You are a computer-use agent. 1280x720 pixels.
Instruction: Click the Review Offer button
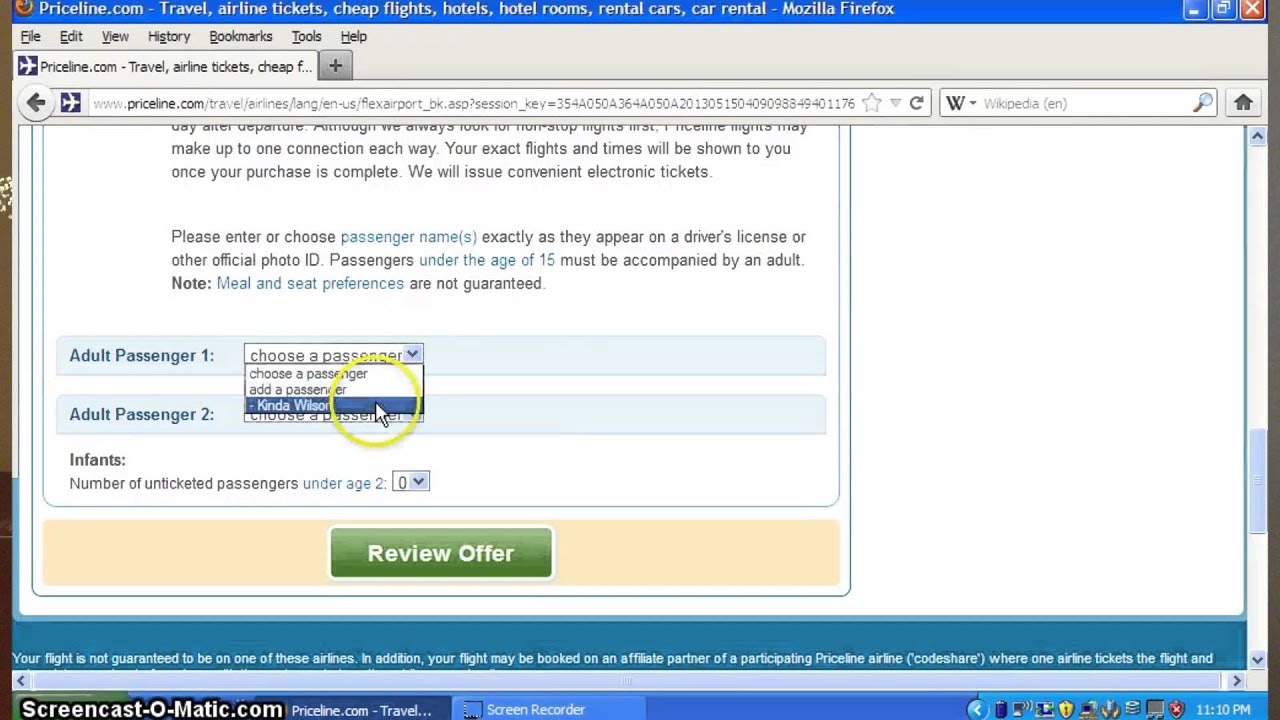[x=441, y=553]
